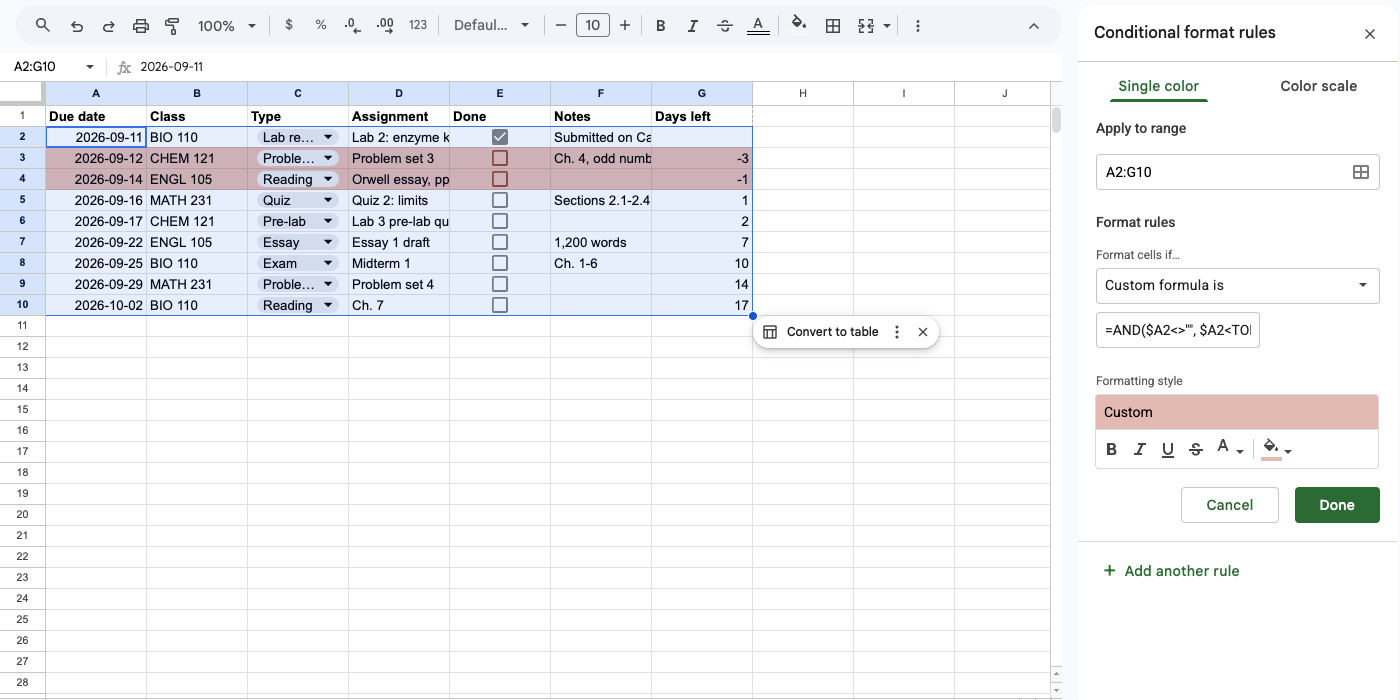Switch to Single color tab
The width and height of the screenshot is (1400, 700).
1158,86
